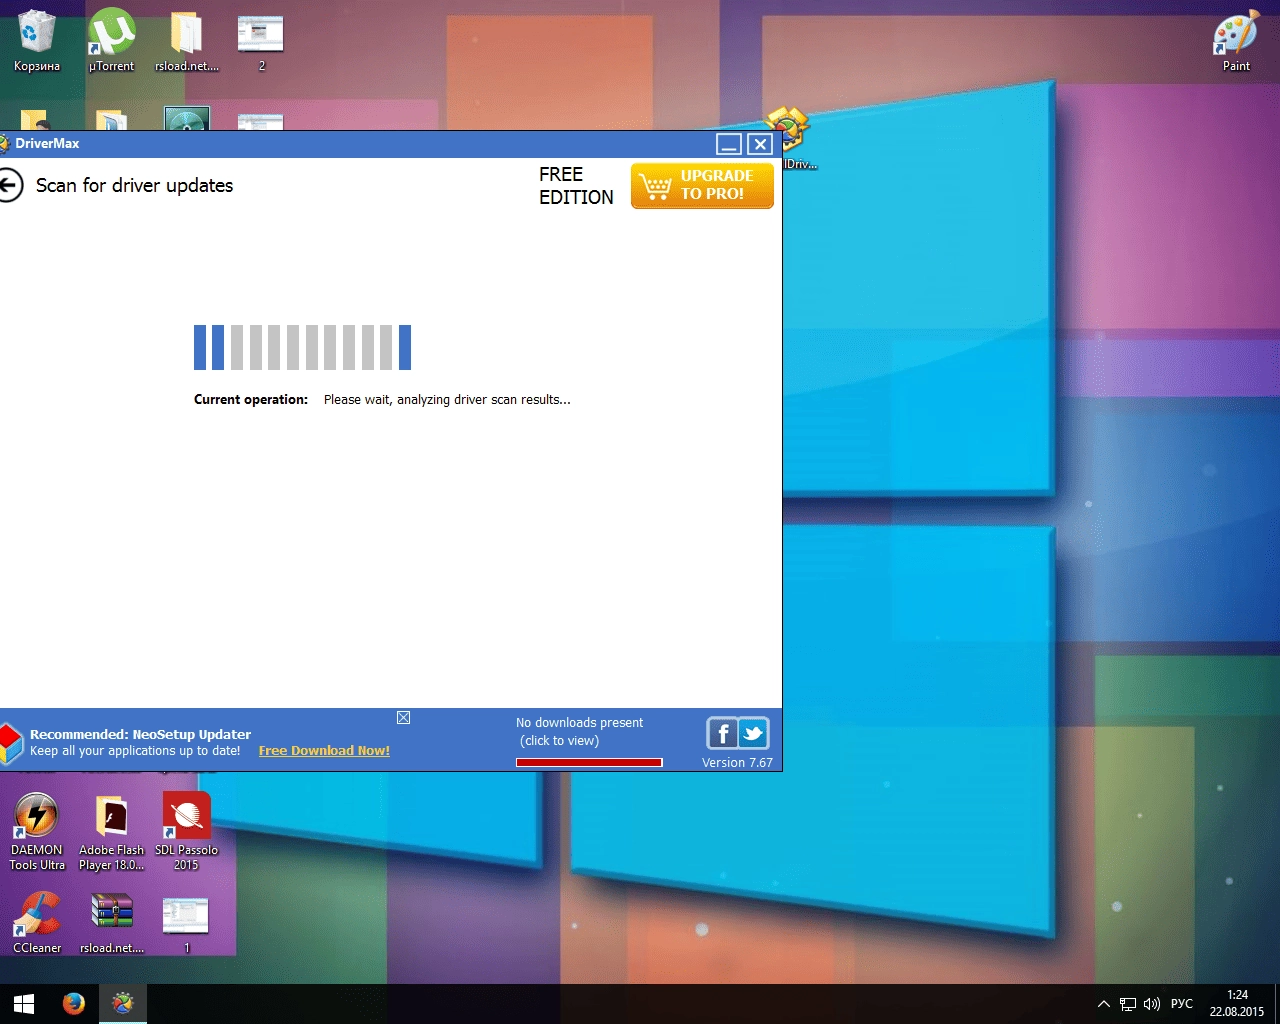Click the Upgrade to Pro button
Screen dimensions: 1280x1024
pyautogui.click(x=702, y=186)
